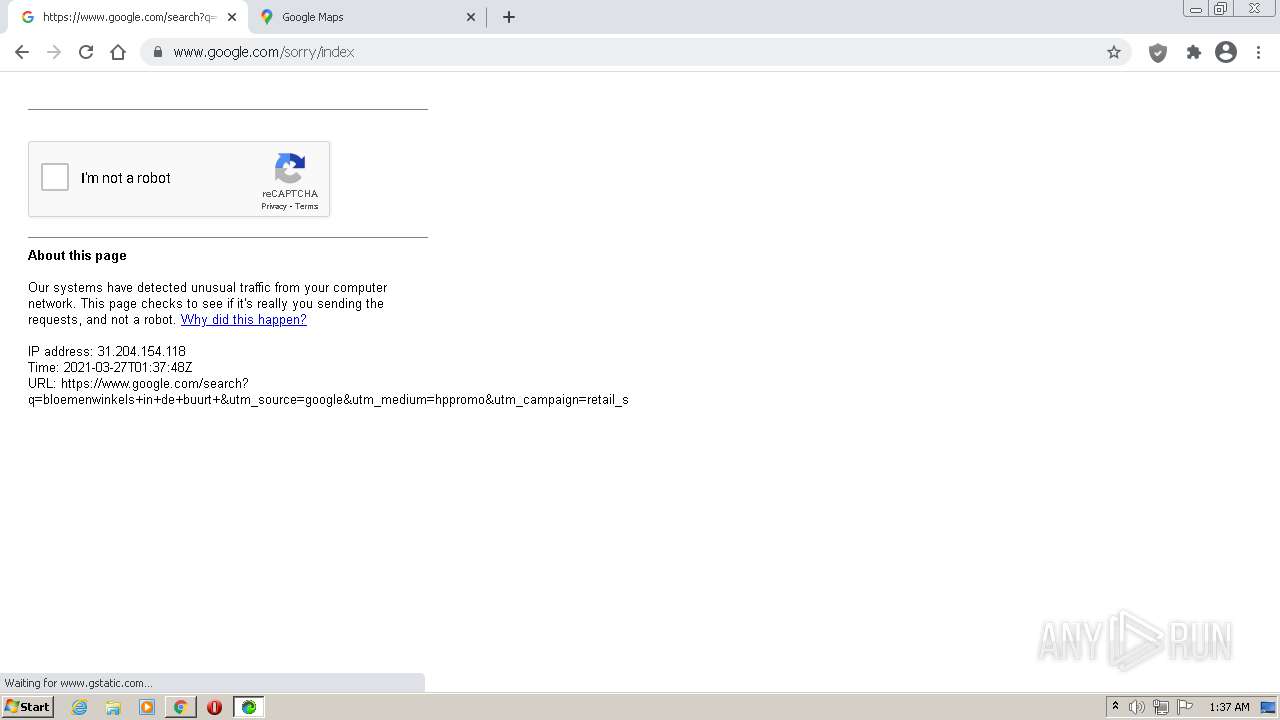This screenshot has width=1280, height=720.
Task: Open the Action Center flag icon
Action: (1185, 707)
